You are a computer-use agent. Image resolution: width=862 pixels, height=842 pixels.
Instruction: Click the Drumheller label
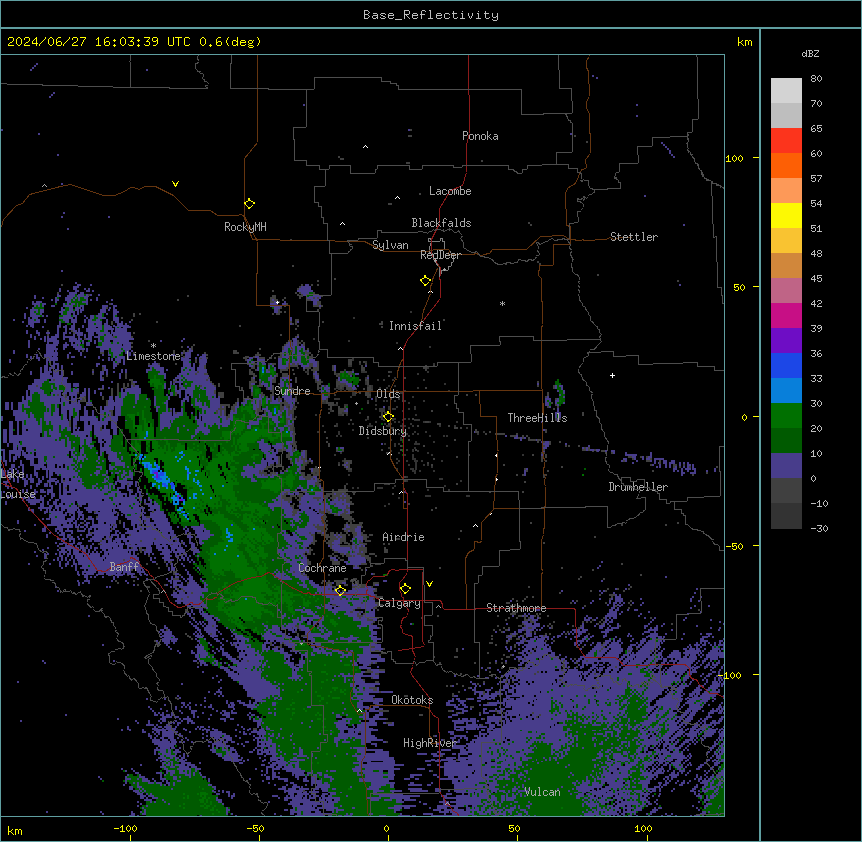[x=638, y=487]
